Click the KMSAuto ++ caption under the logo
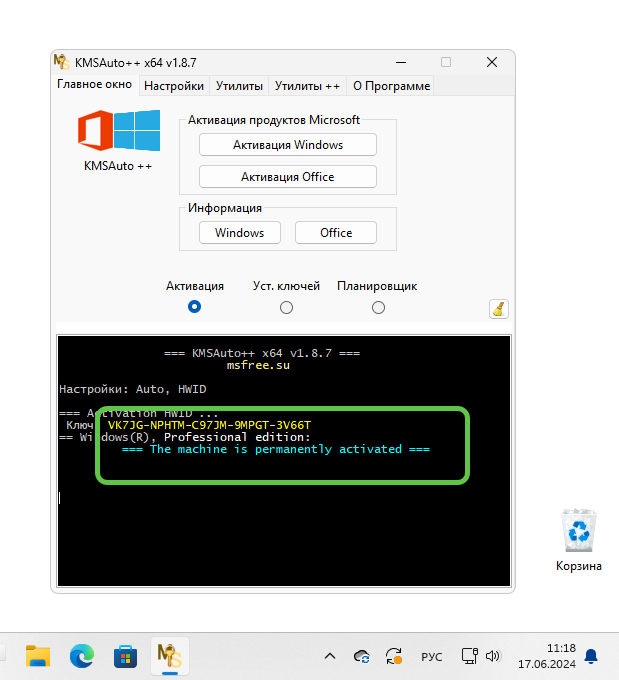The width and height of the screenshot is (619, 680). [x=118, y=166]
